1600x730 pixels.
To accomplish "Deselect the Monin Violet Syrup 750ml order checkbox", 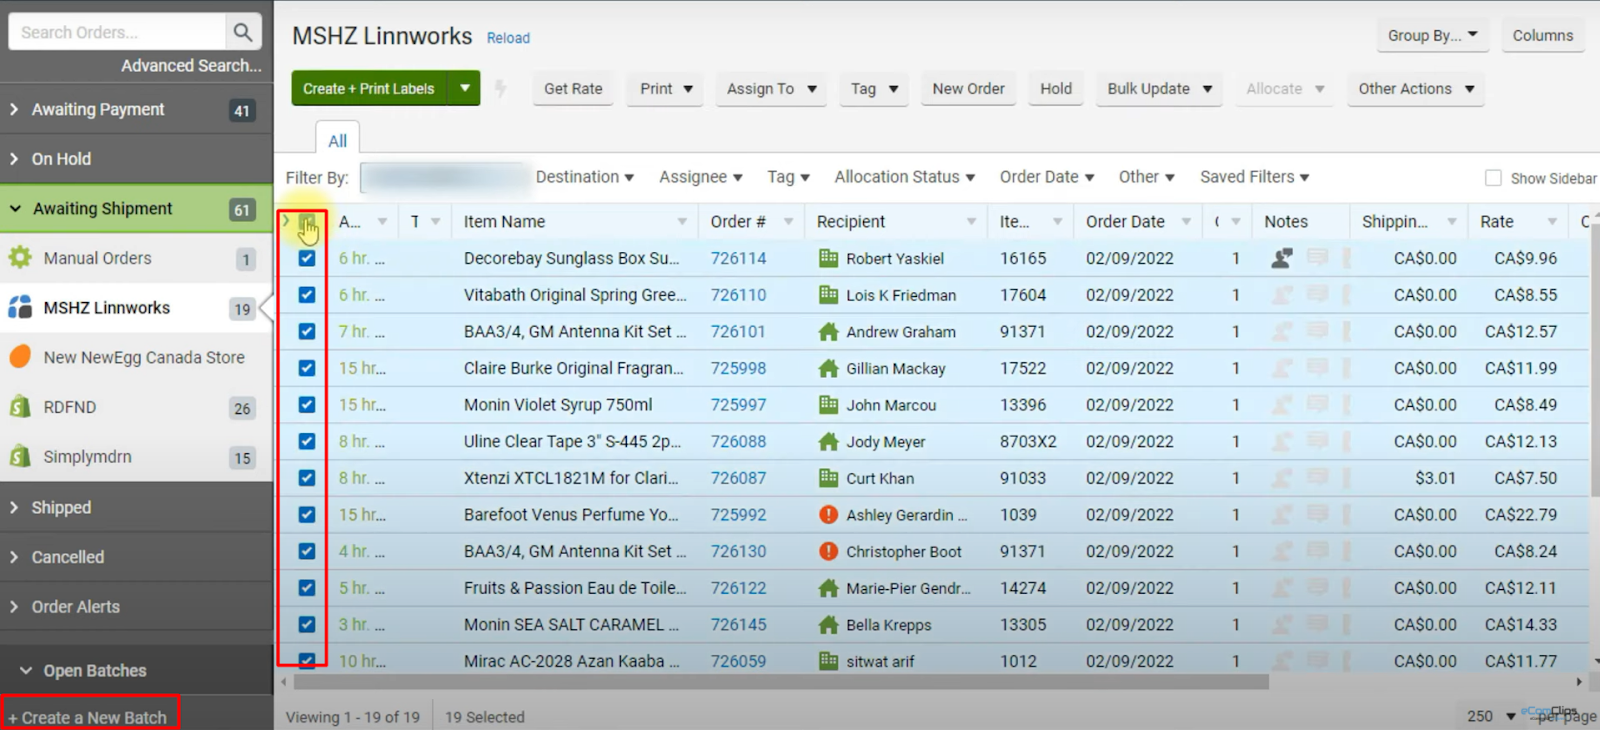I will point(307,405).
